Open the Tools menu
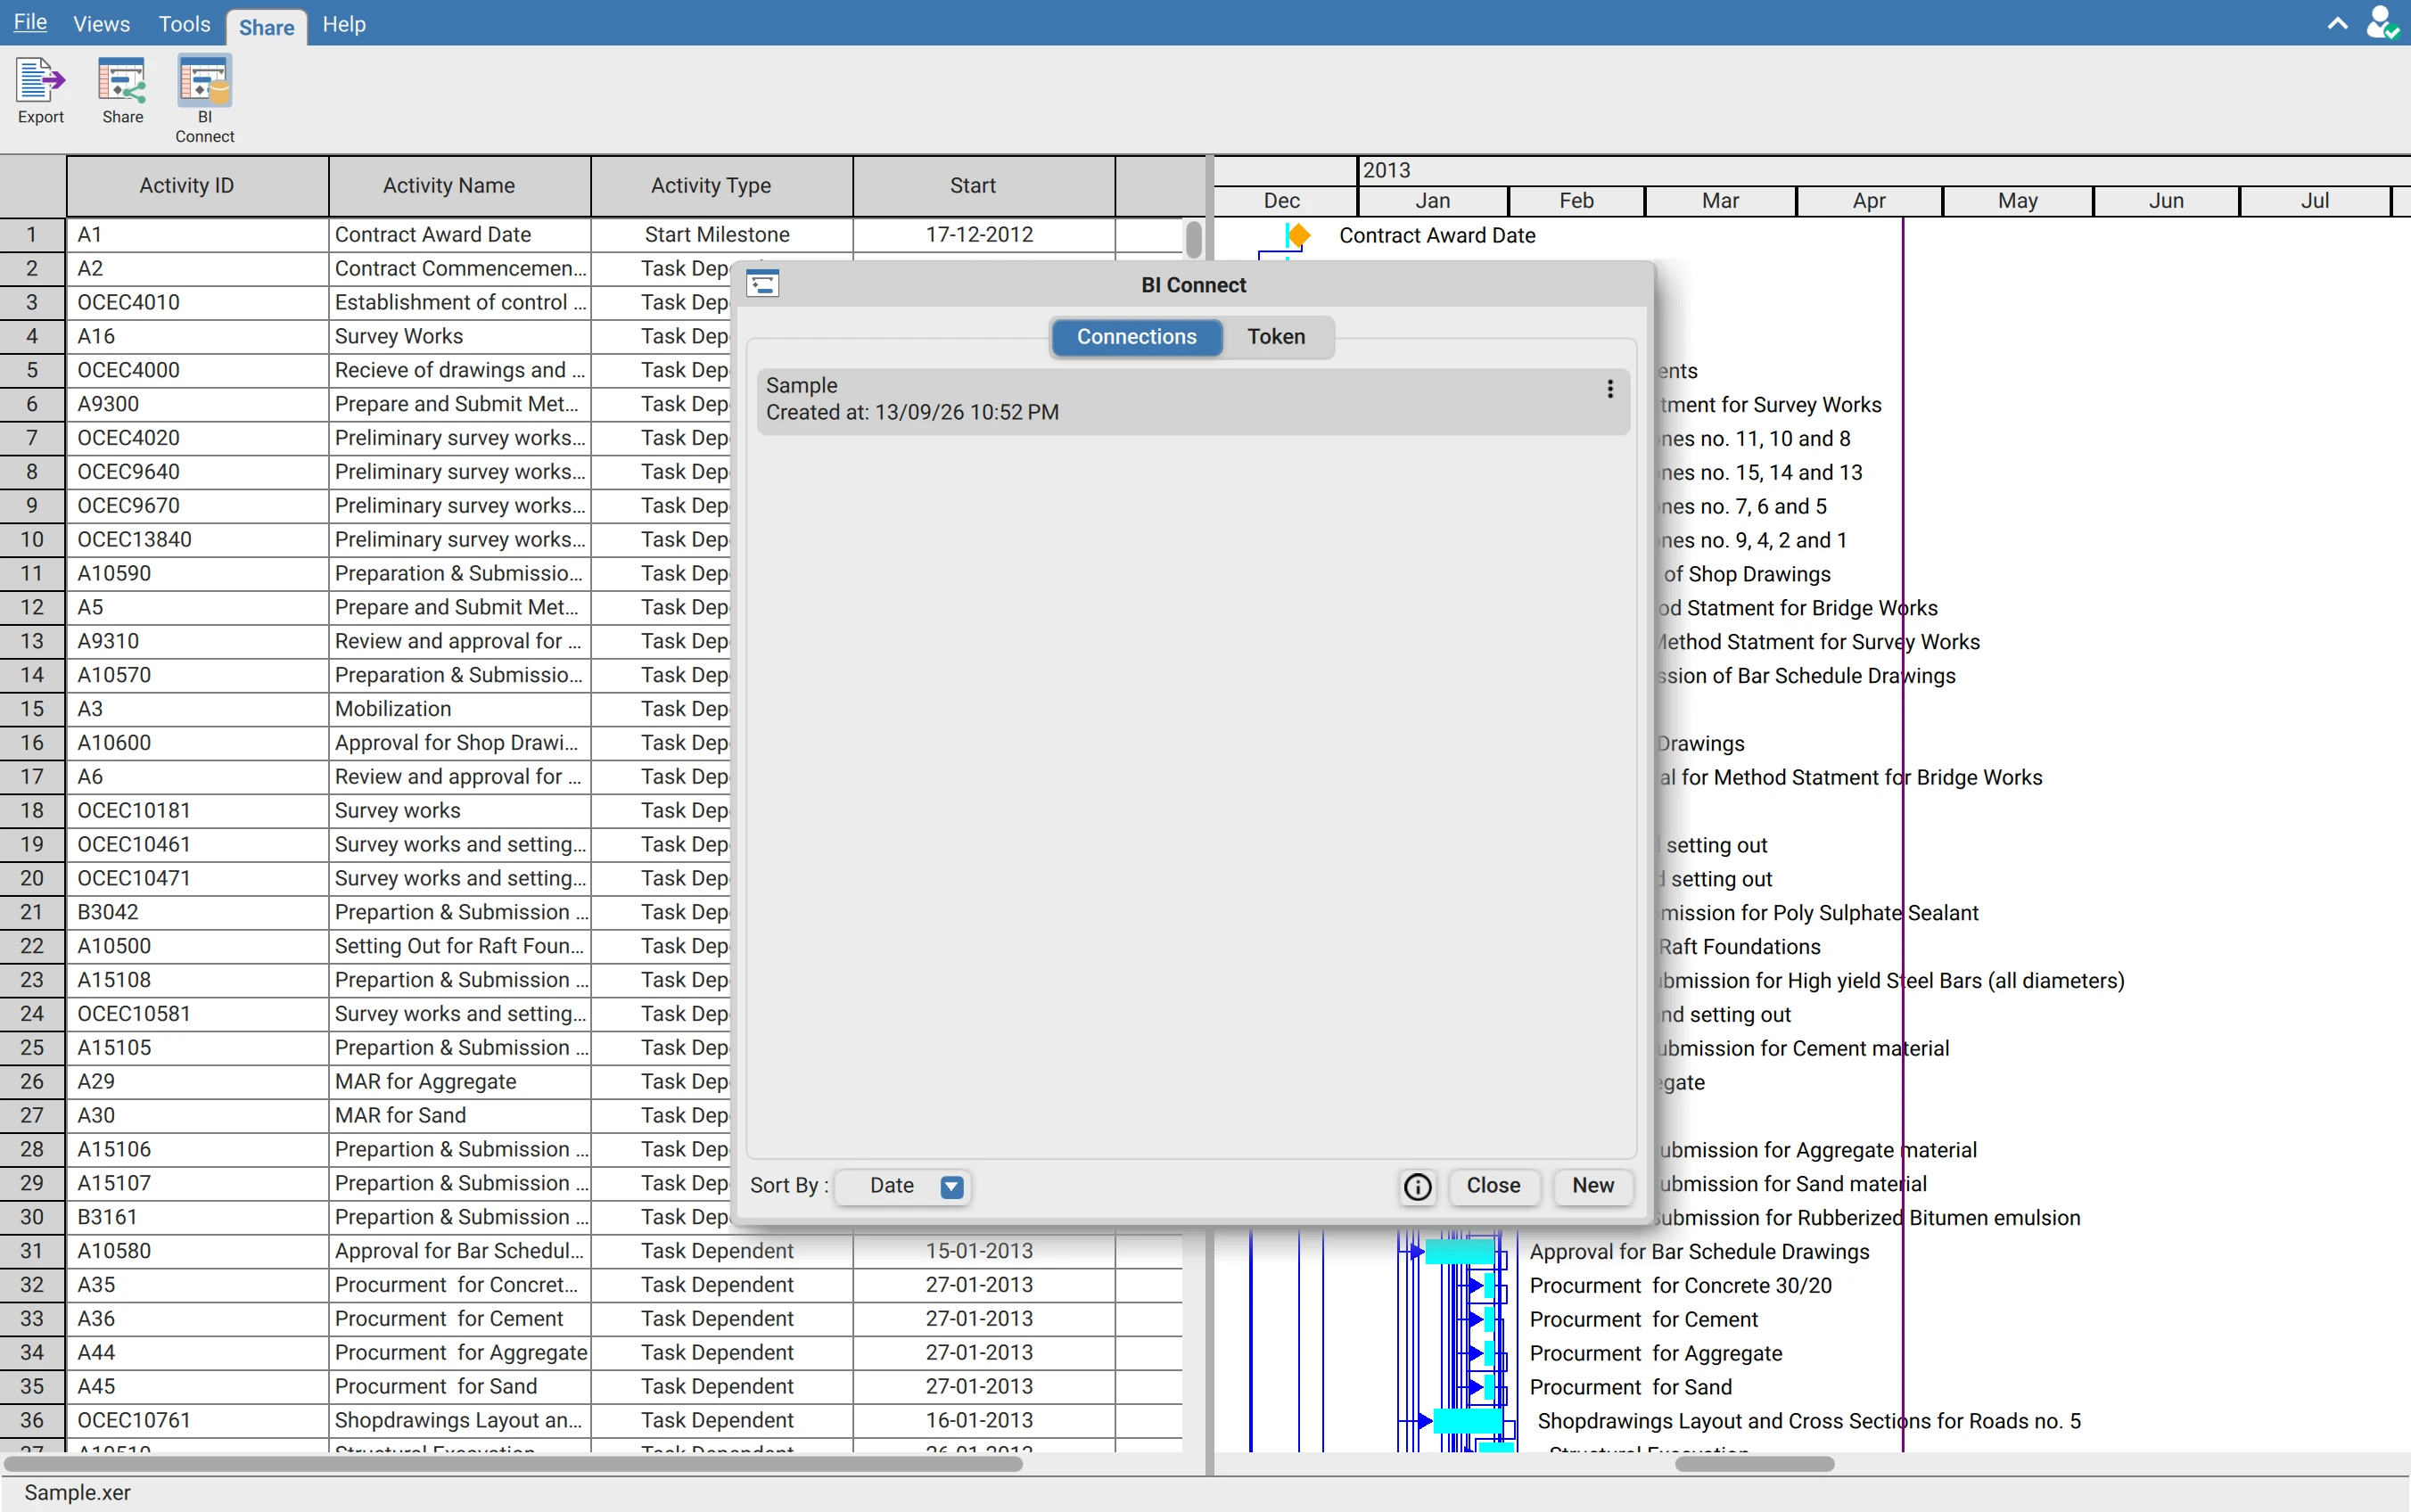 [x=184, y=23]
